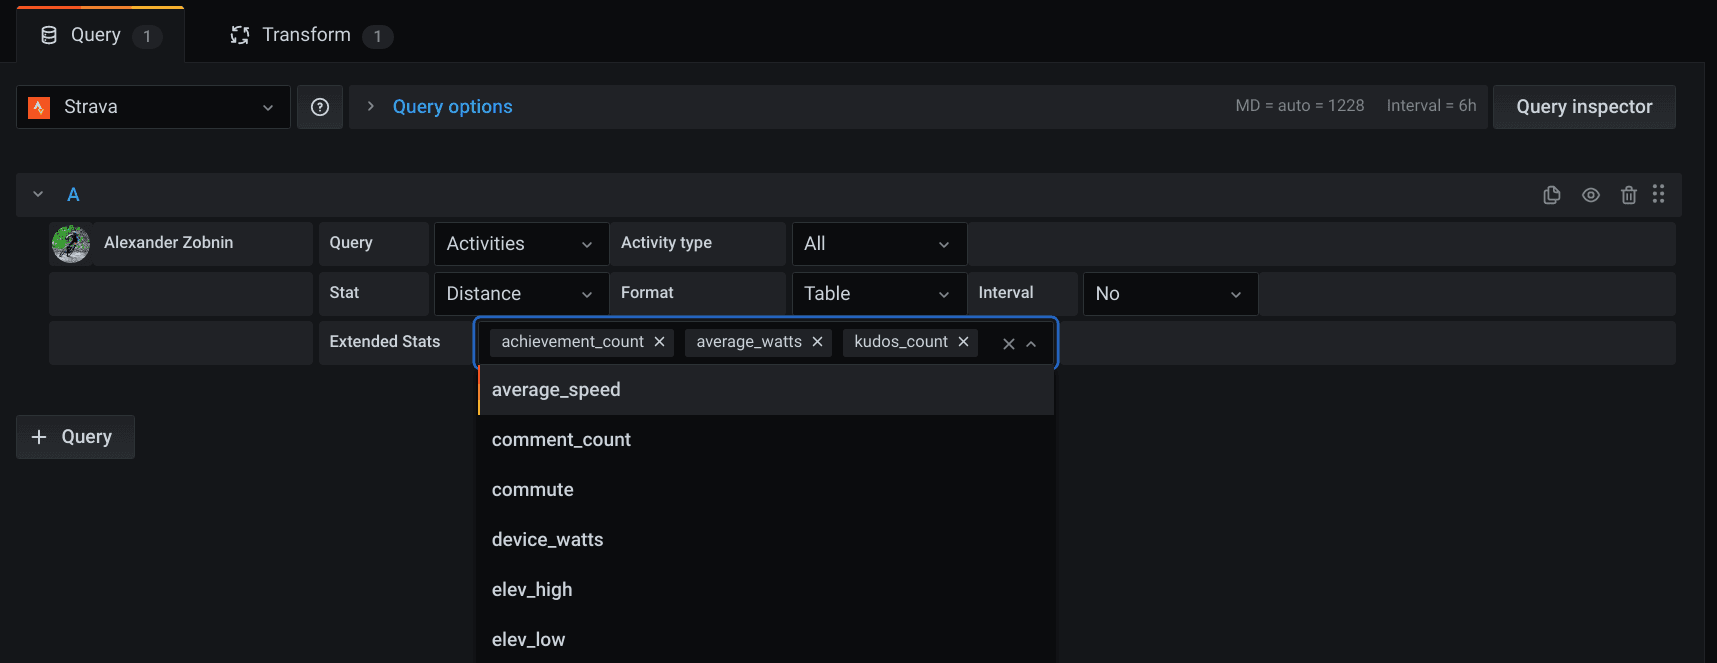Remove the achievement_count tag
Viewport: 1717px width, 663px height.
(x=660, y=342)
